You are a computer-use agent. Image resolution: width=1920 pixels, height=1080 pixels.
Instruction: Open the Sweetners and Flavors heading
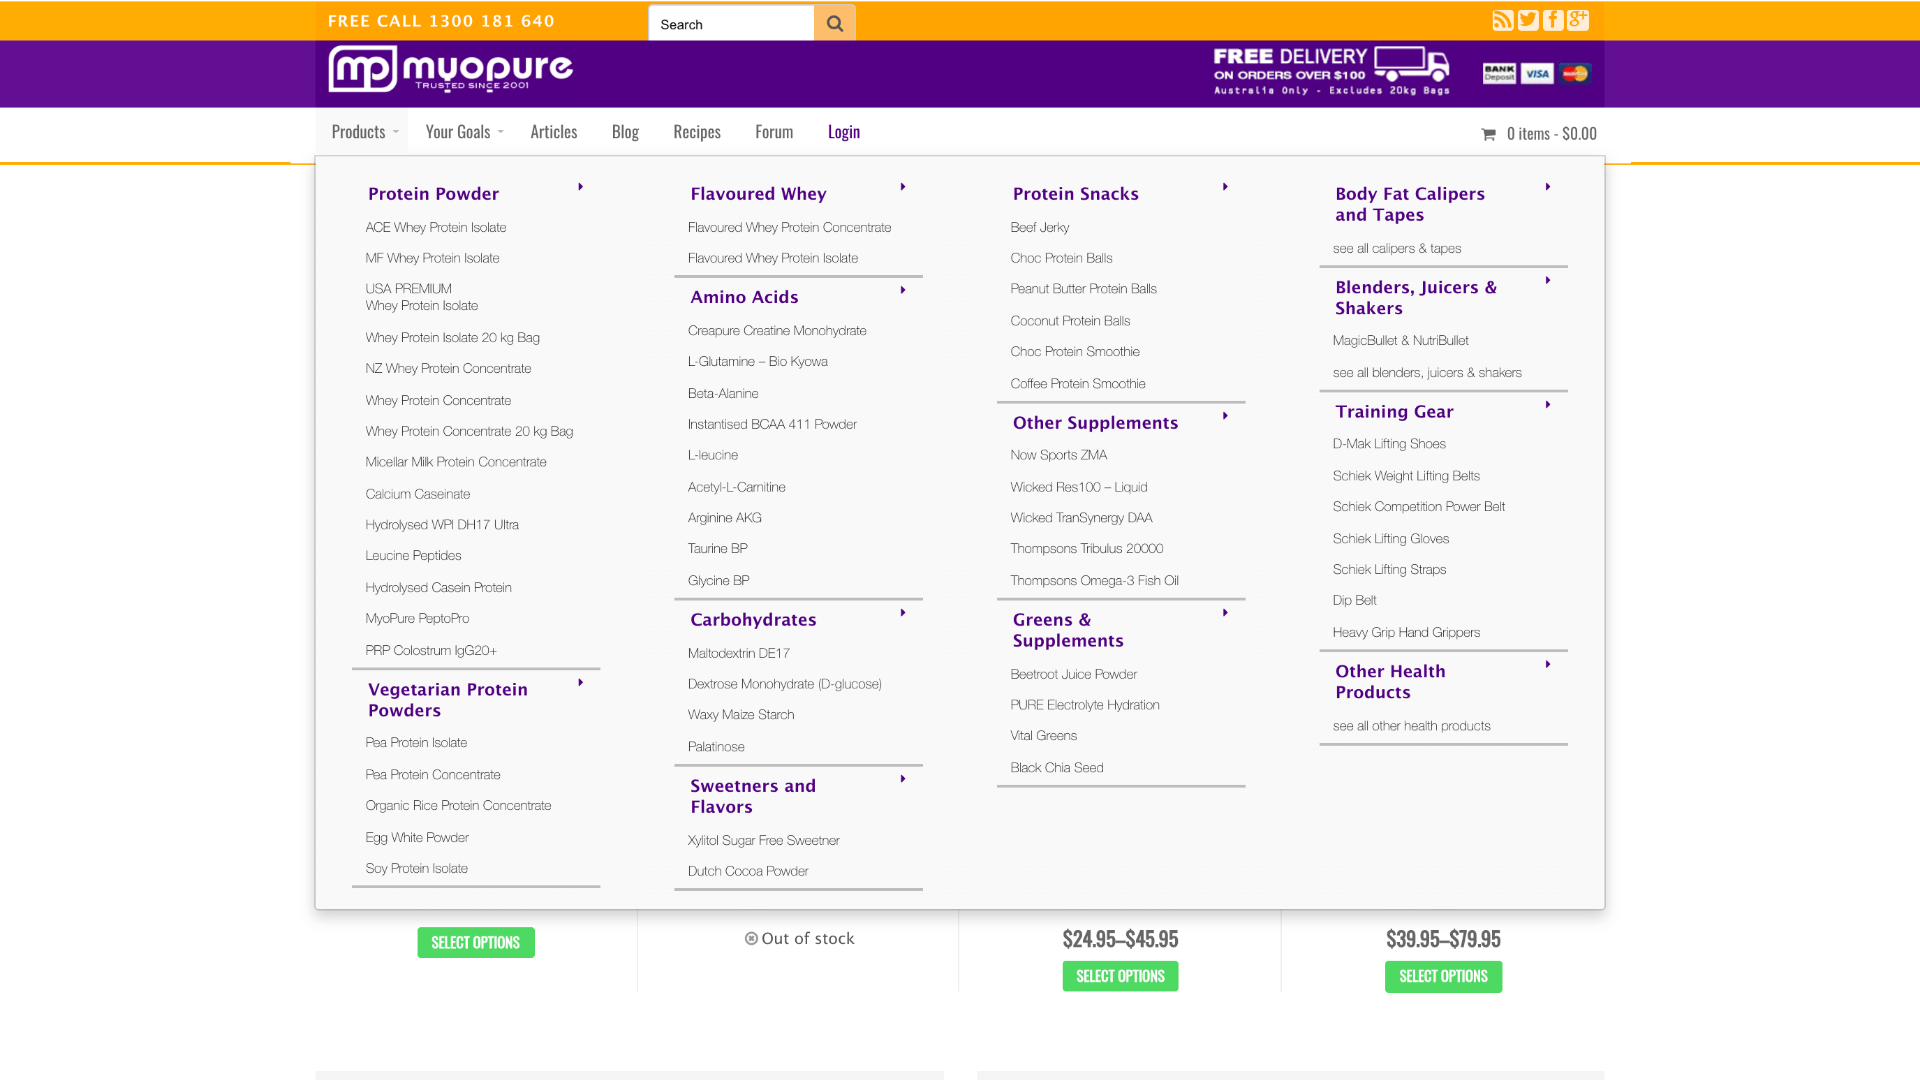753,796
